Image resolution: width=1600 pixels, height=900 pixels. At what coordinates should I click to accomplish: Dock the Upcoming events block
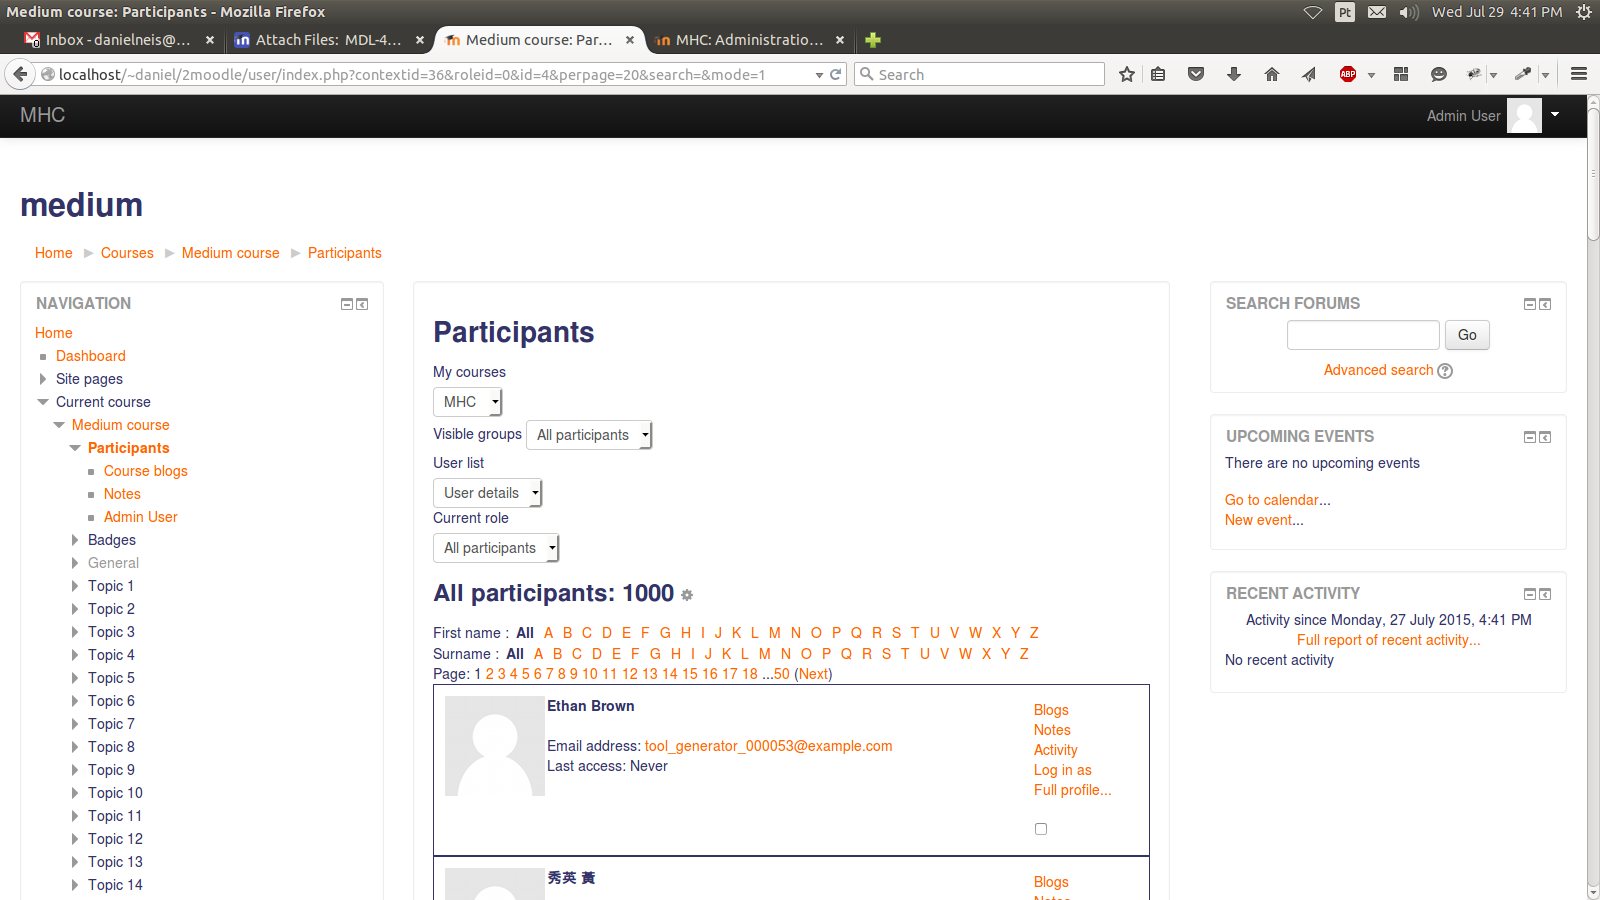1545,437
